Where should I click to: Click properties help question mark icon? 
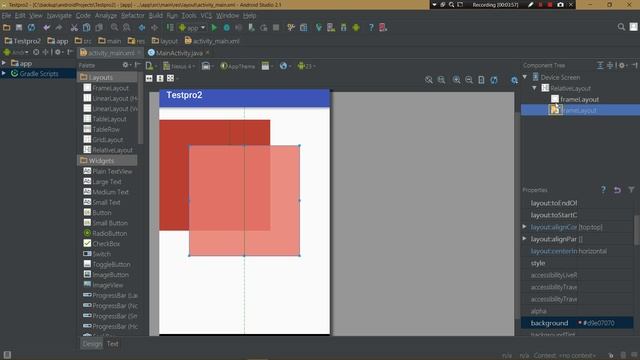coord(603,190)
